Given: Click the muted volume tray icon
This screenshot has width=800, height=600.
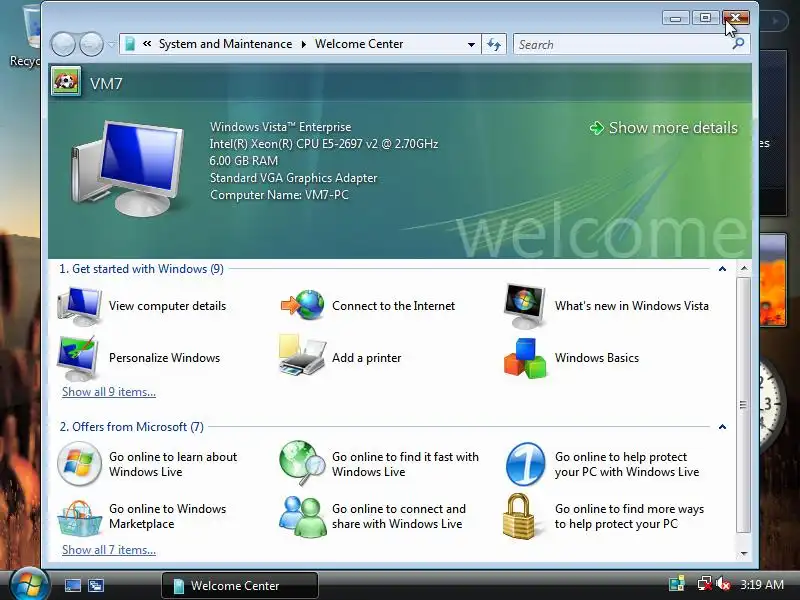Looking at the screenshot, I should 723,584.
